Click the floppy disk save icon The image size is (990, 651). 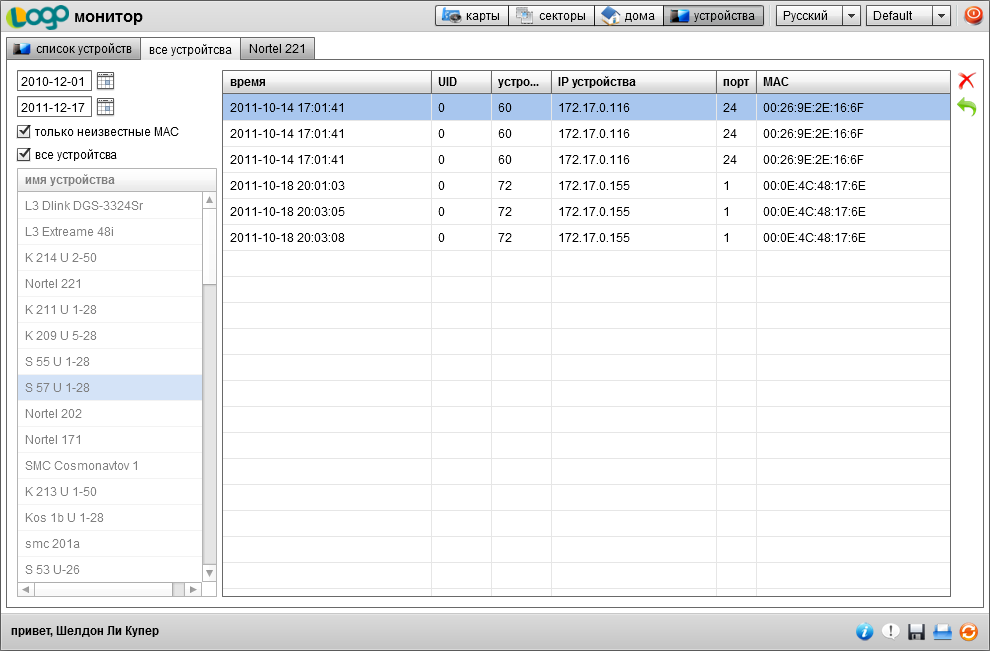tap(916, 631)
